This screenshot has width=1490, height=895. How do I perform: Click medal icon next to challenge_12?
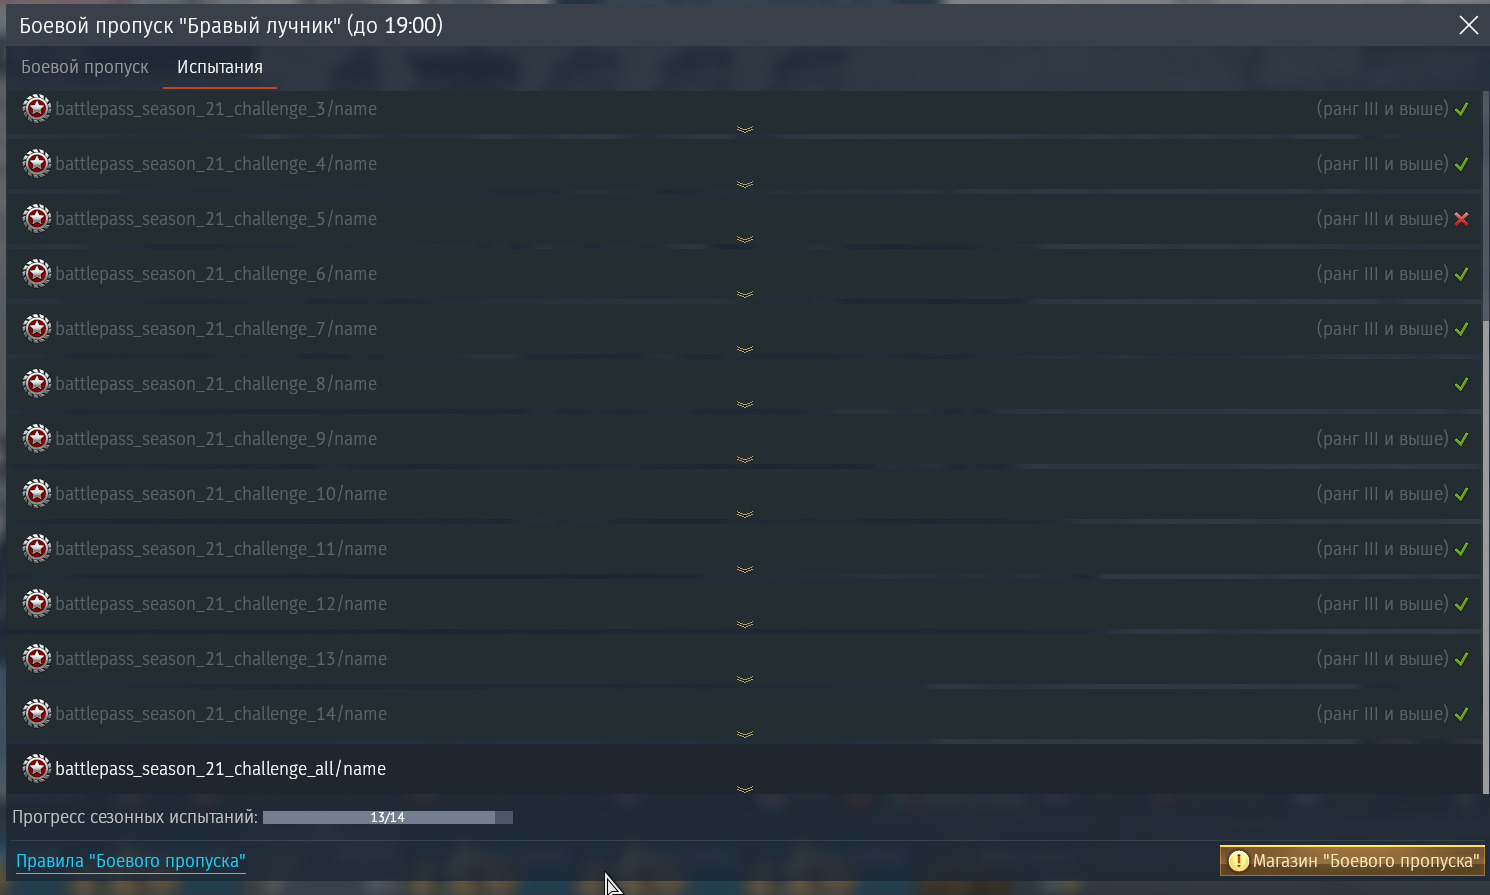[37, 603]
